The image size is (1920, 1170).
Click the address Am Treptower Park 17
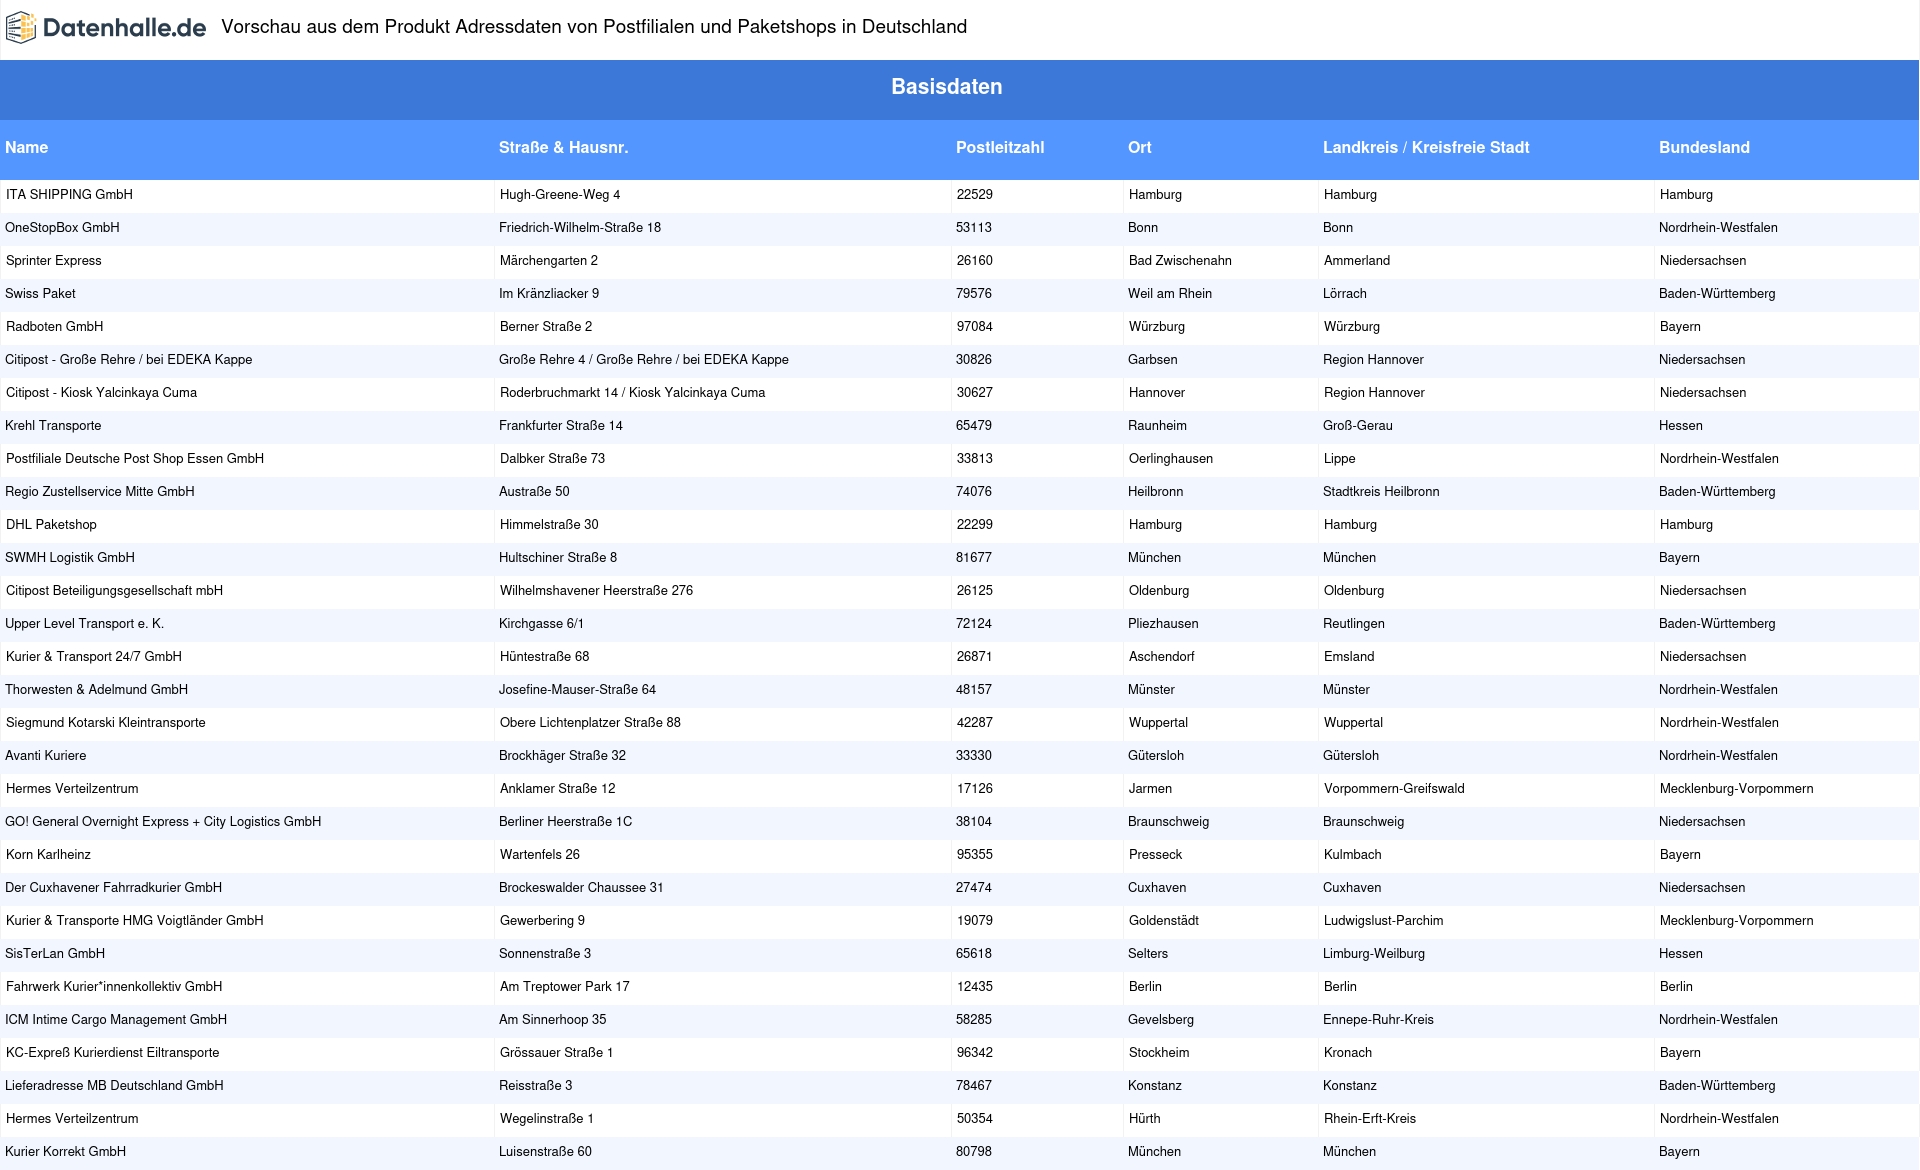565,986
